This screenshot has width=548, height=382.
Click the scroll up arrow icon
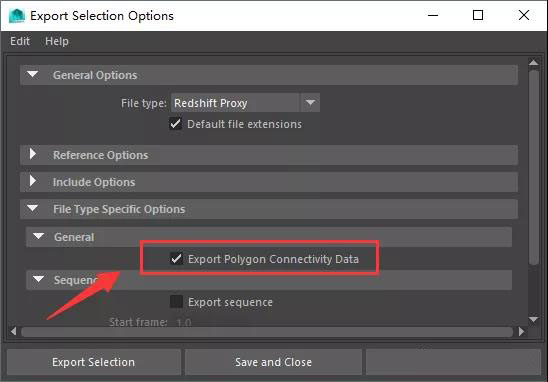(x=533, y=63)
